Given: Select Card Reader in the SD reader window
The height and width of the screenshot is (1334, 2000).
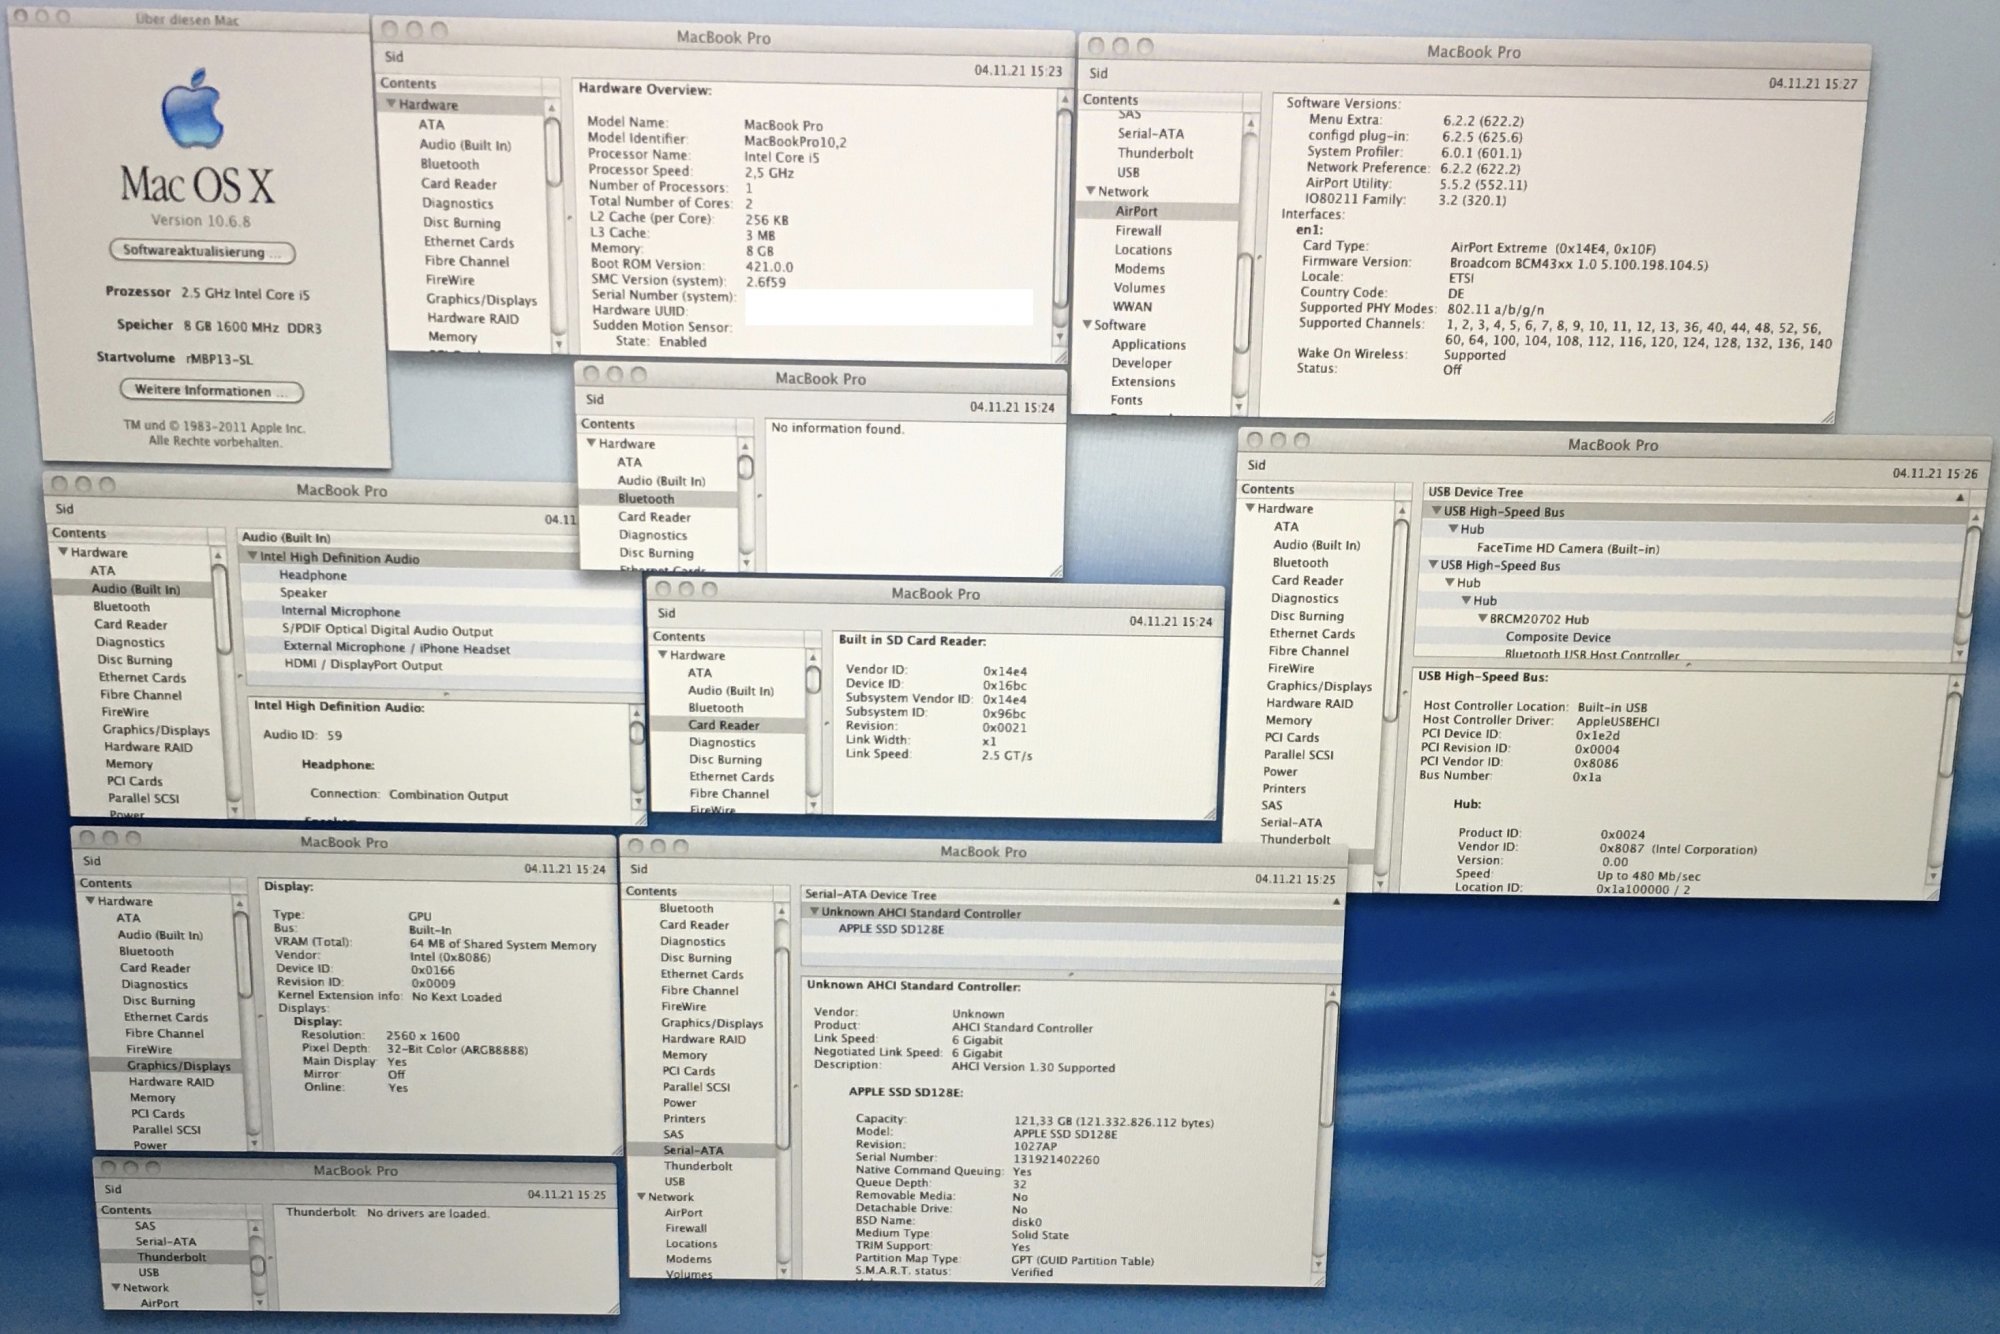Looking at the screenshot, I should pyautogui.click(x=723, y=725).
